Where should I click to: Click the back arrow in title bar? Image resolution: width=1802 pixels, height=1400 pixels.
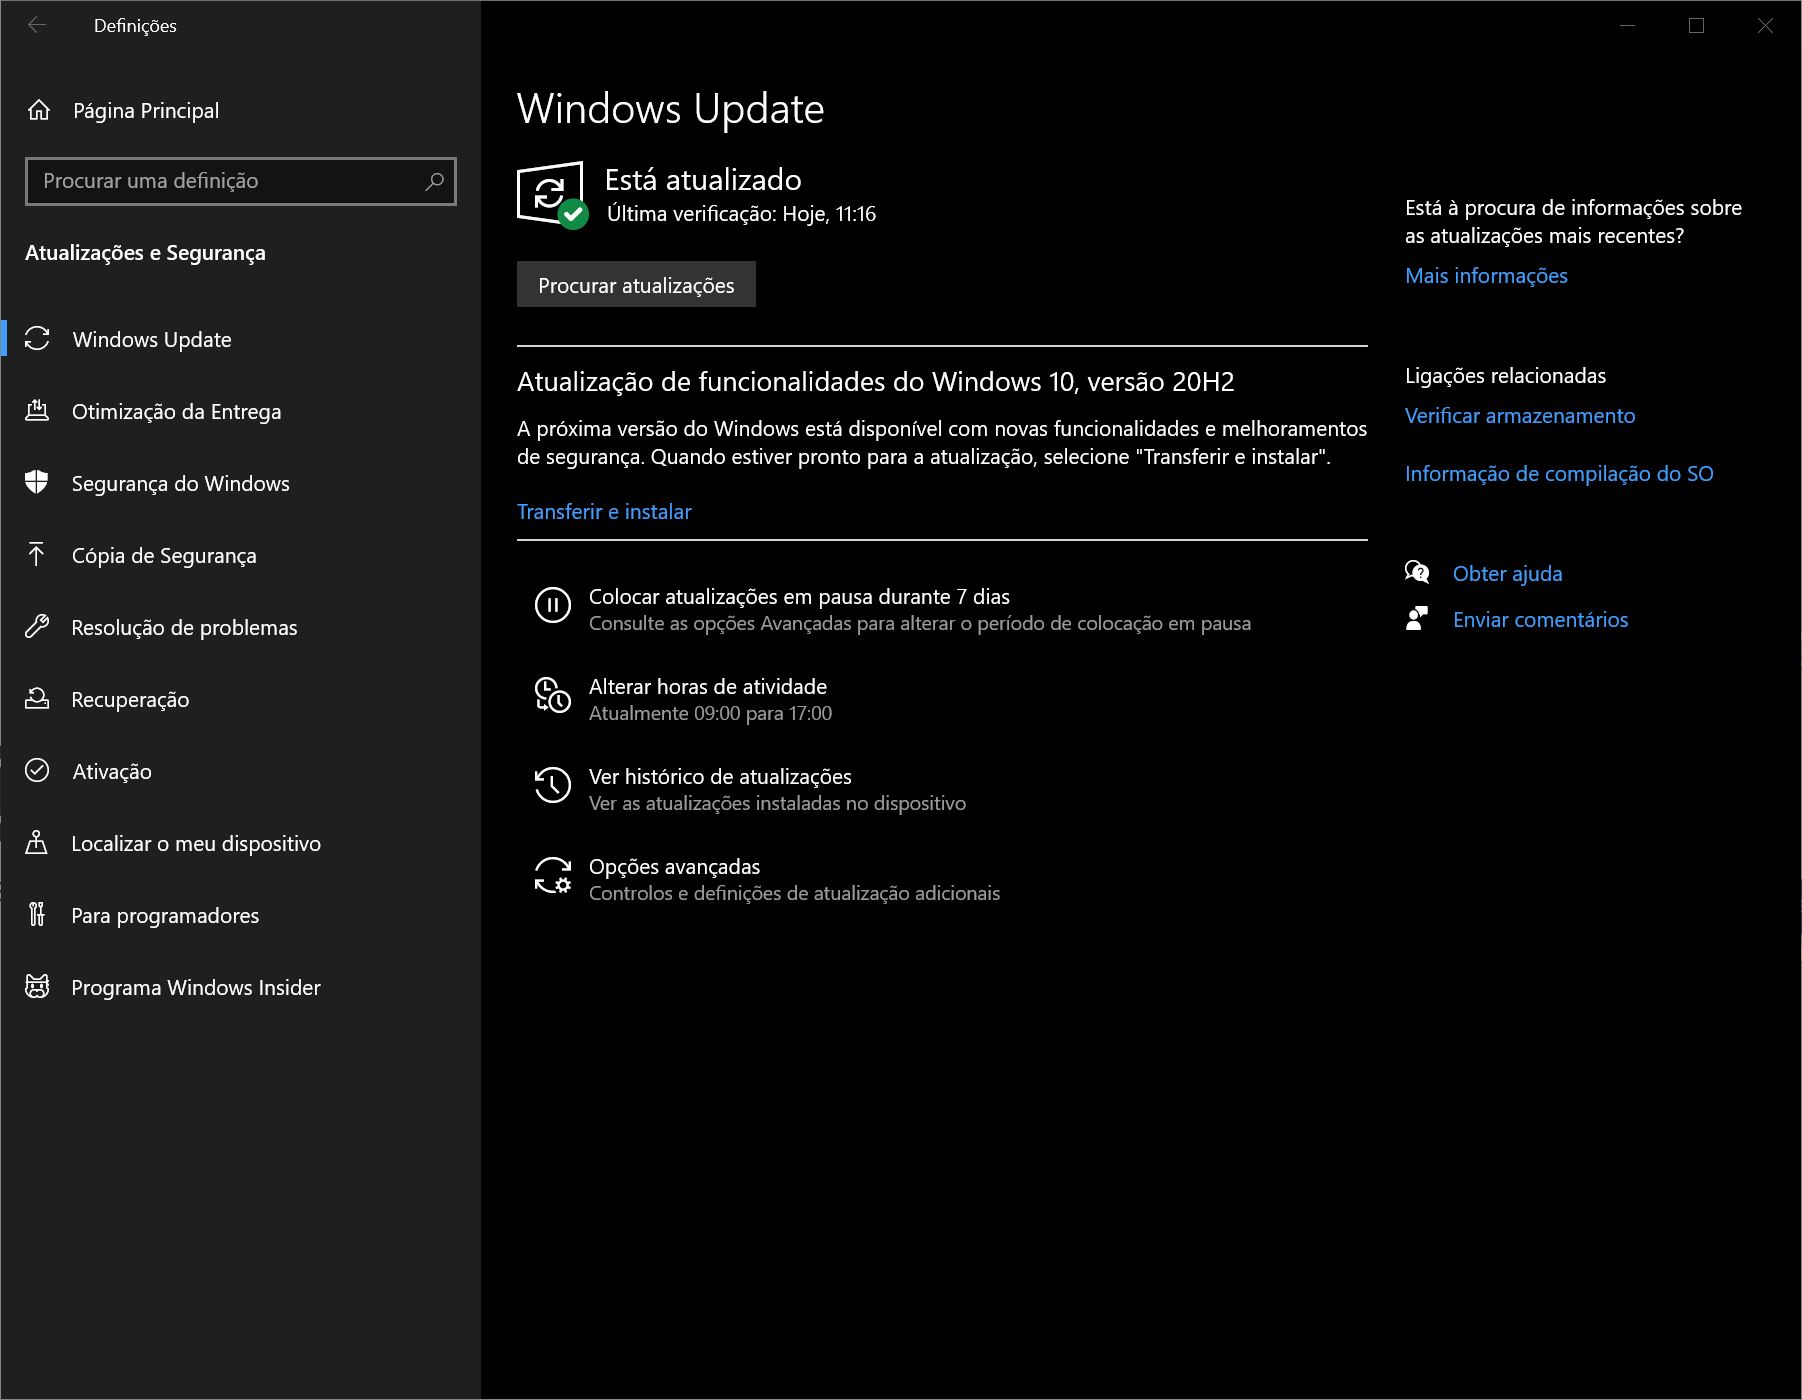pyautogui.click(x=37, y=26)
